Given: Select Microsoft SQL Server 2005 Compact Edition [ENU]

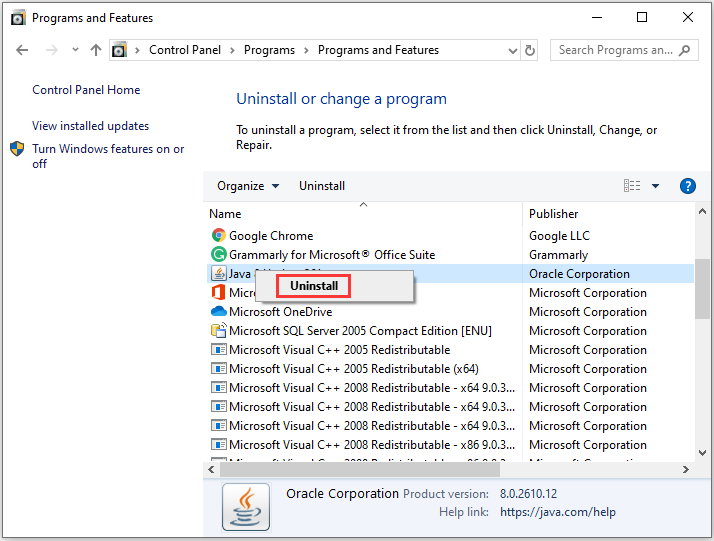Looking at the screenshot, I should [360, 331].
